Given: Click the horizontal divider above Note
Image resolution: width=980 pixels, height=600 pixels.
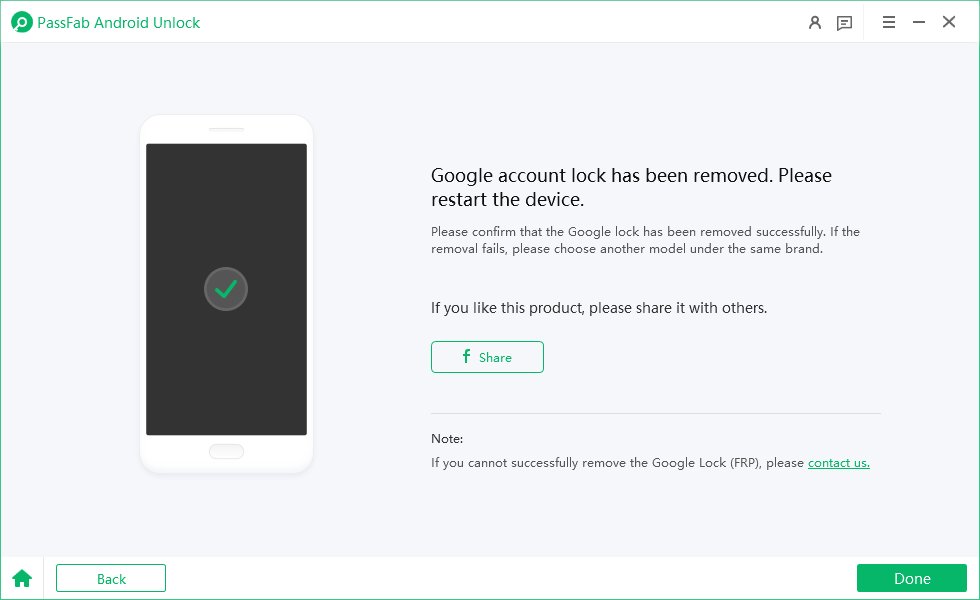Looking at the screenshot, I should click(655, 411).
